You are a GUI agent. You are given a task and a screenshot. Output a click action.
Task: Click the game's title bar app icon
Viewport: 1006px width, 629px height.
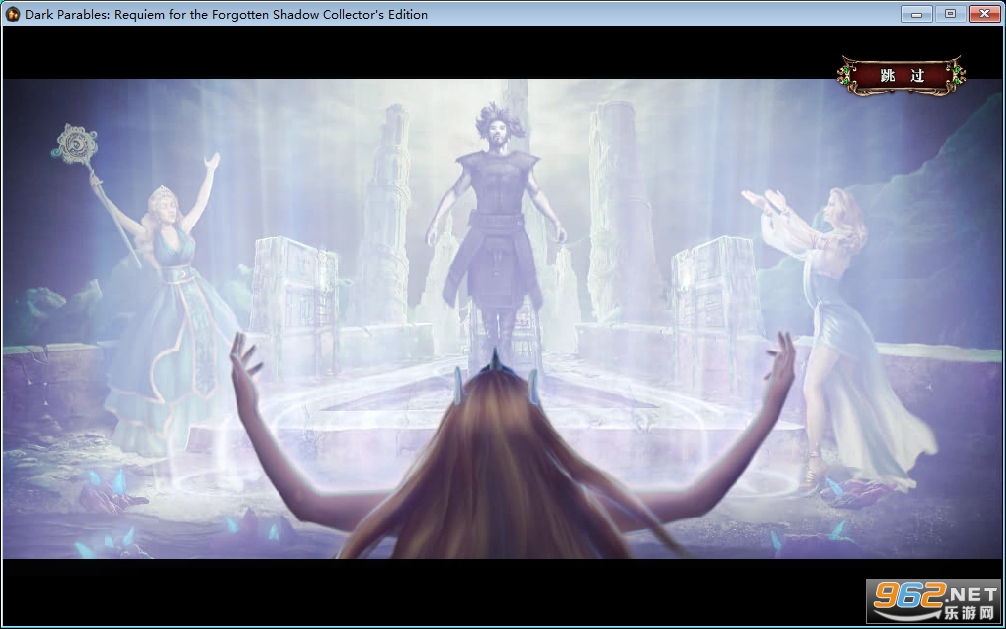(x=13, y=14)
